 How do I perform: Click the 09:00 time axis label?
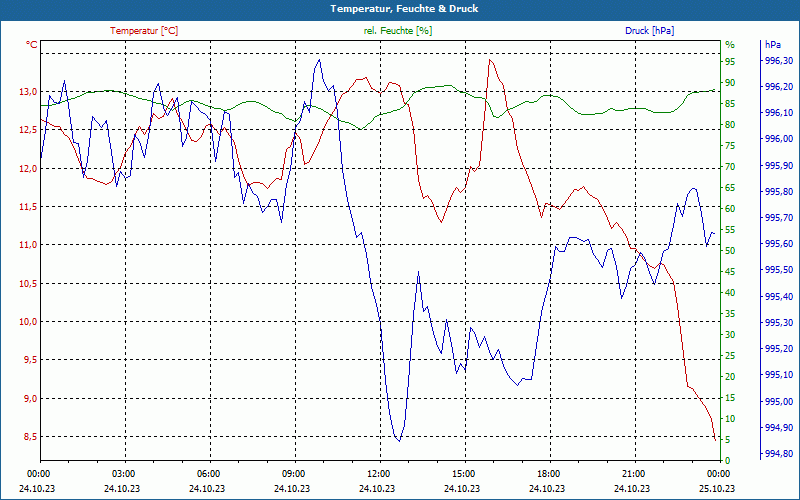tap(293, 474)
